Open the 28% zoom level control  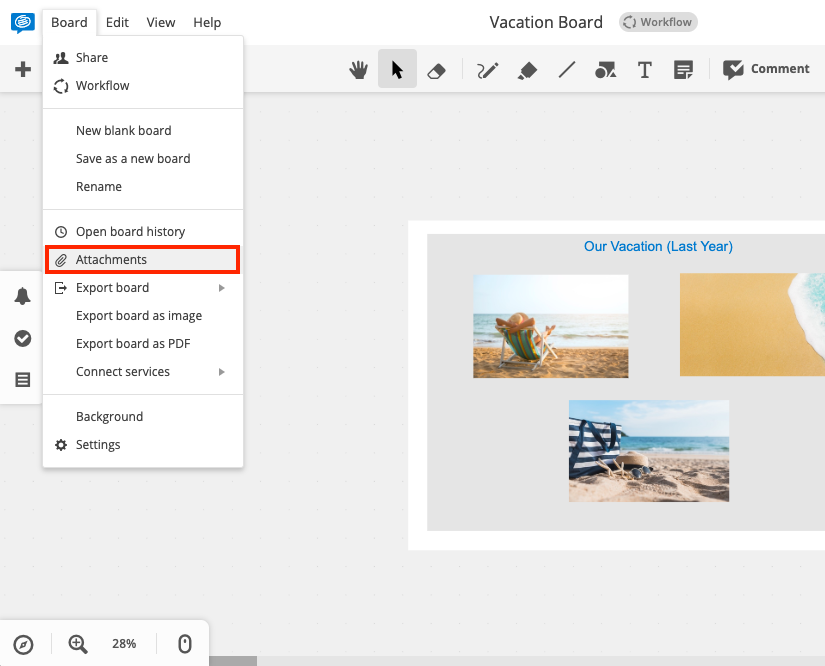[x=124, y=643]
